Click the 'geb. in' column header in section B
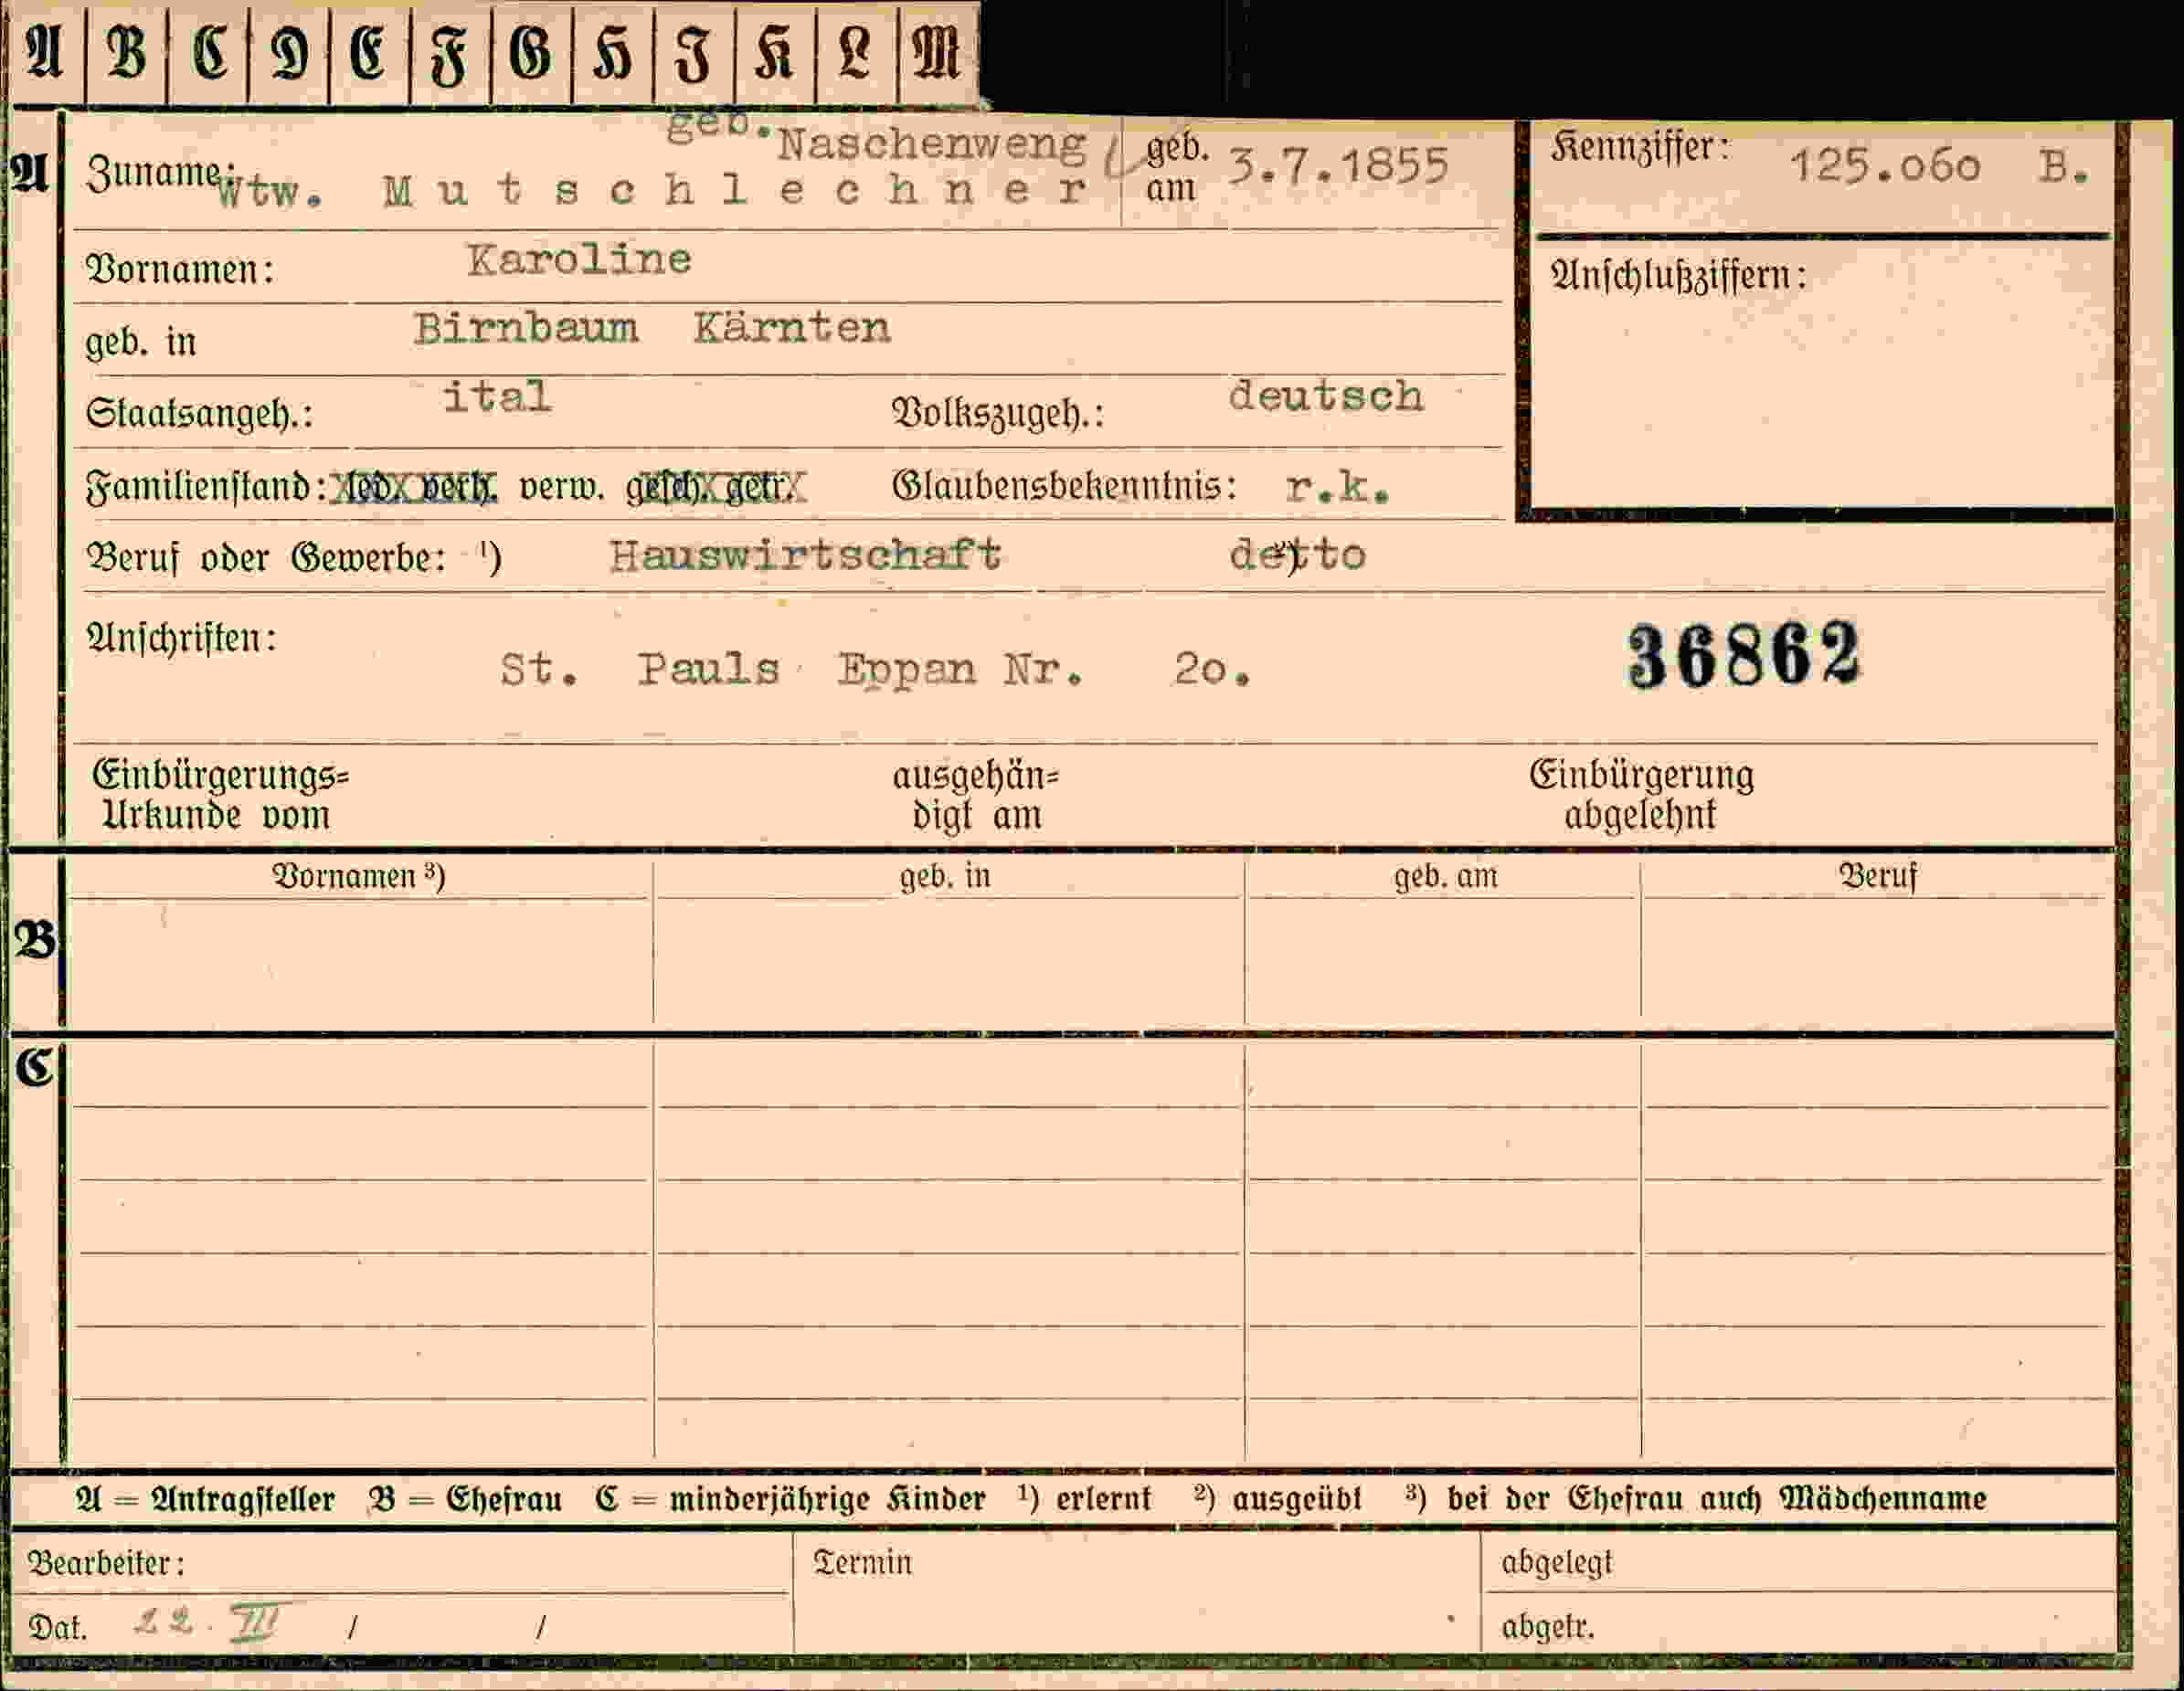Viewport: 2184px width, 1691px height. [x=944, y=876]
